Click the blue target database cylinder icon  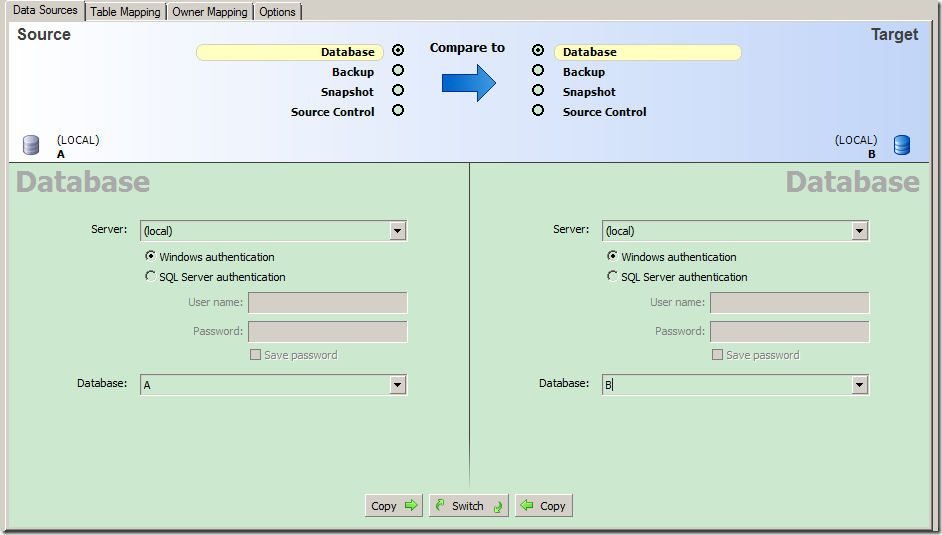902,145
